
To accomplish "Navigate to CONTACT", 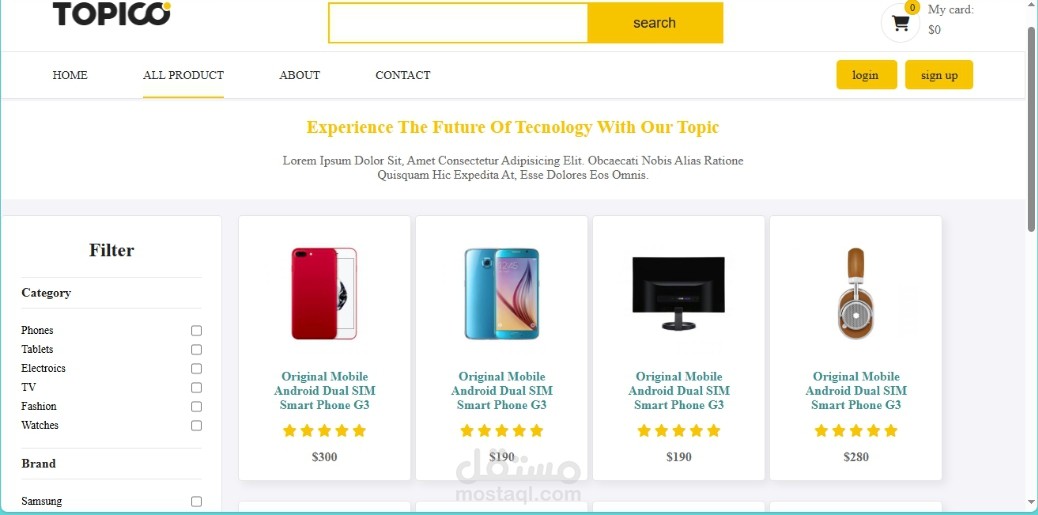I will pos(402,75).
